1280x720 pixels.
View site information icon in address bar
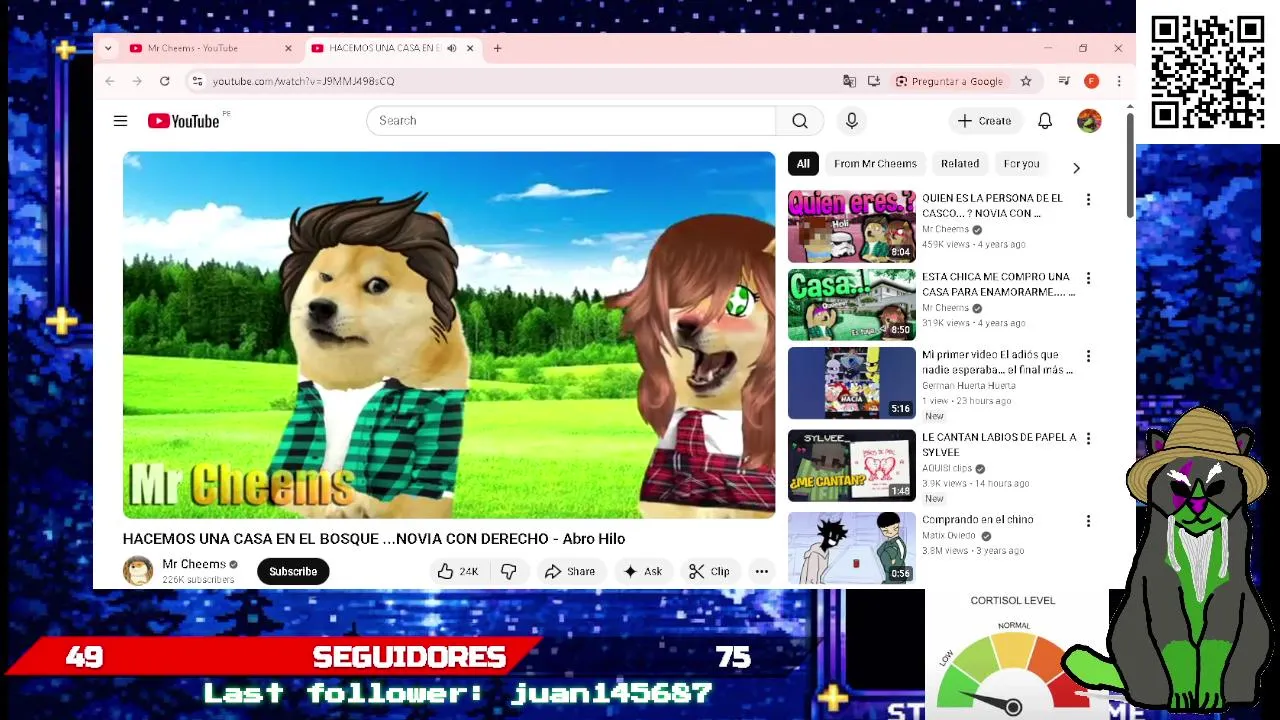pos(198,81)
